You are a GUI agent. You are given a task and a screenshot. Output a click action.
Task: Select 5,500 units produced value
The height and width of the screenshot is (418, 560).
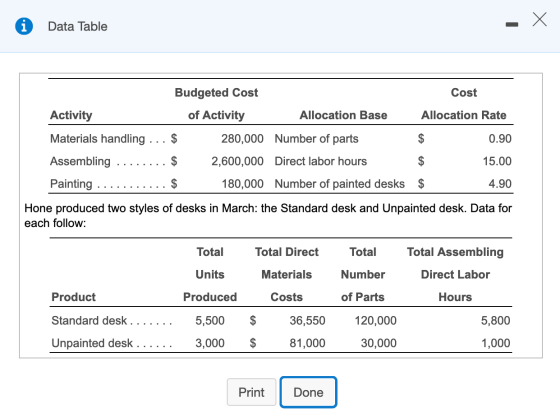point(210,320)
